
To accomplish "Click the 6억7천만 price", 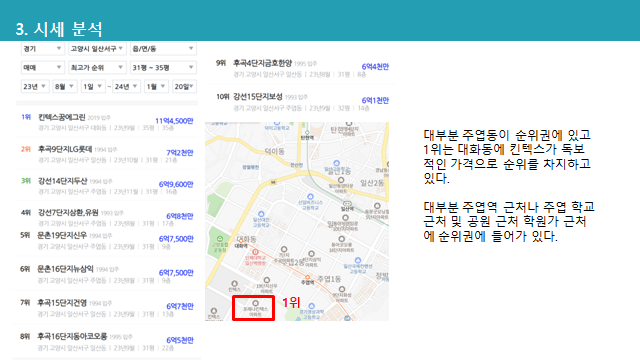I will coord(180,307).
